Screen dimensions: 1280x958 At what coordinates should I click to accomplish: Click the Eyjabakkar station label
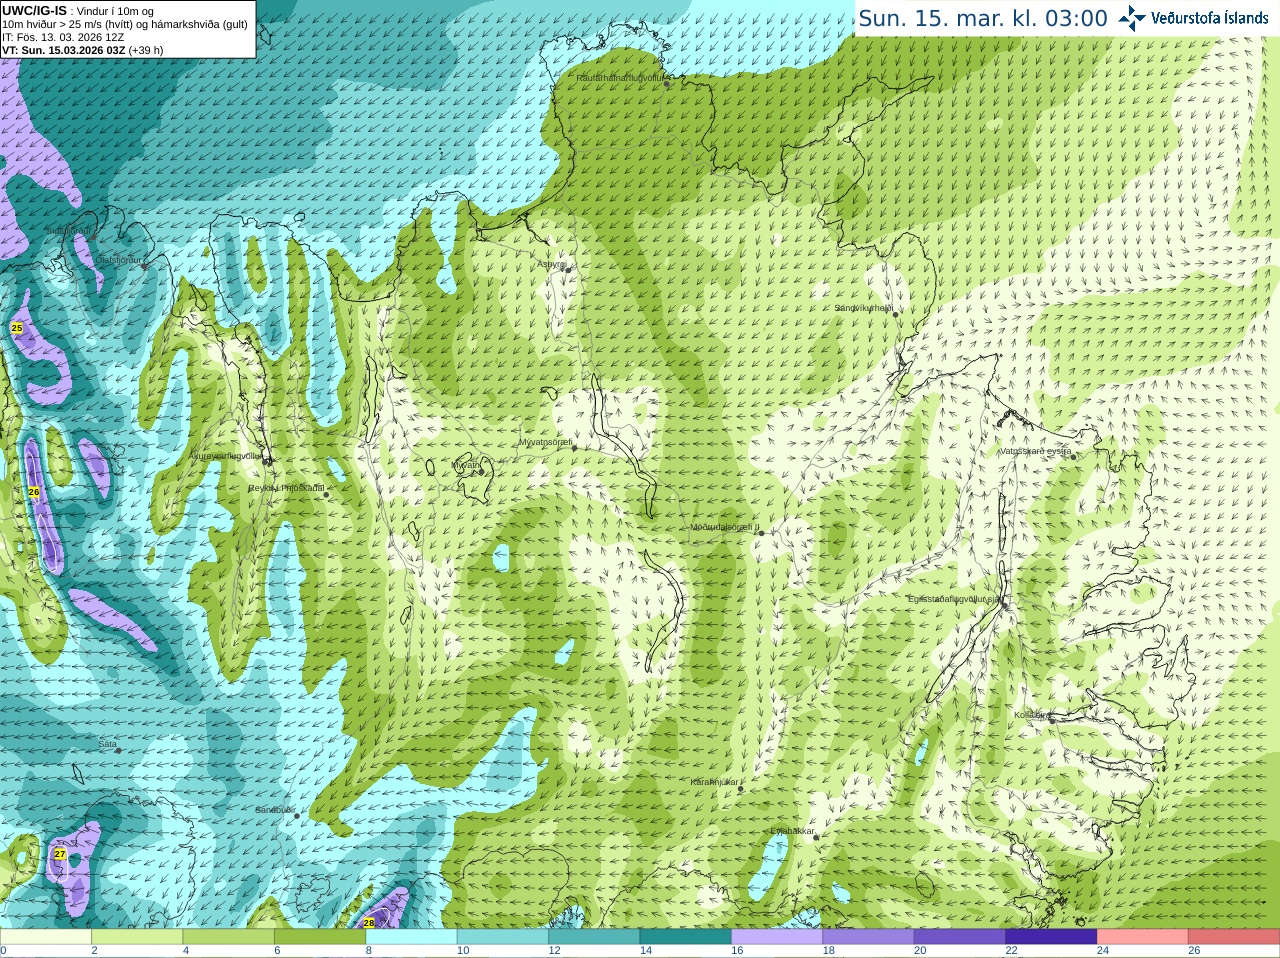click(793, 831)
